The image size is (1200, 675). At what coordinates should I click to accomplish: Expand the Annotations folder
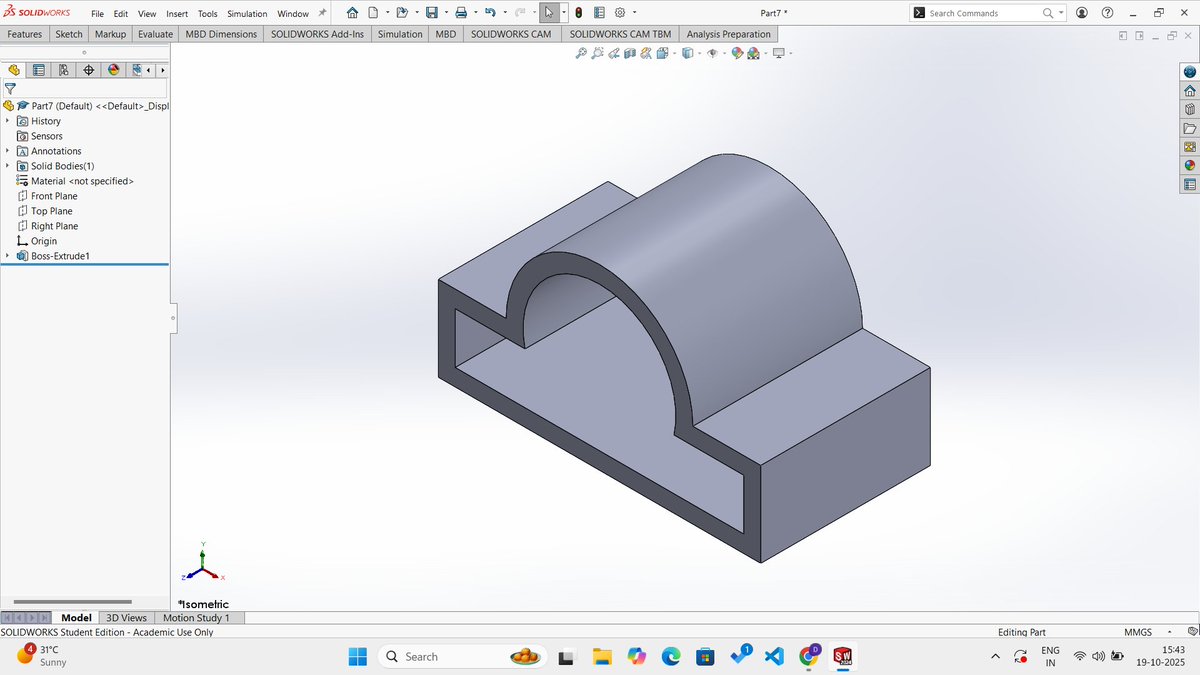click(7, 151)
